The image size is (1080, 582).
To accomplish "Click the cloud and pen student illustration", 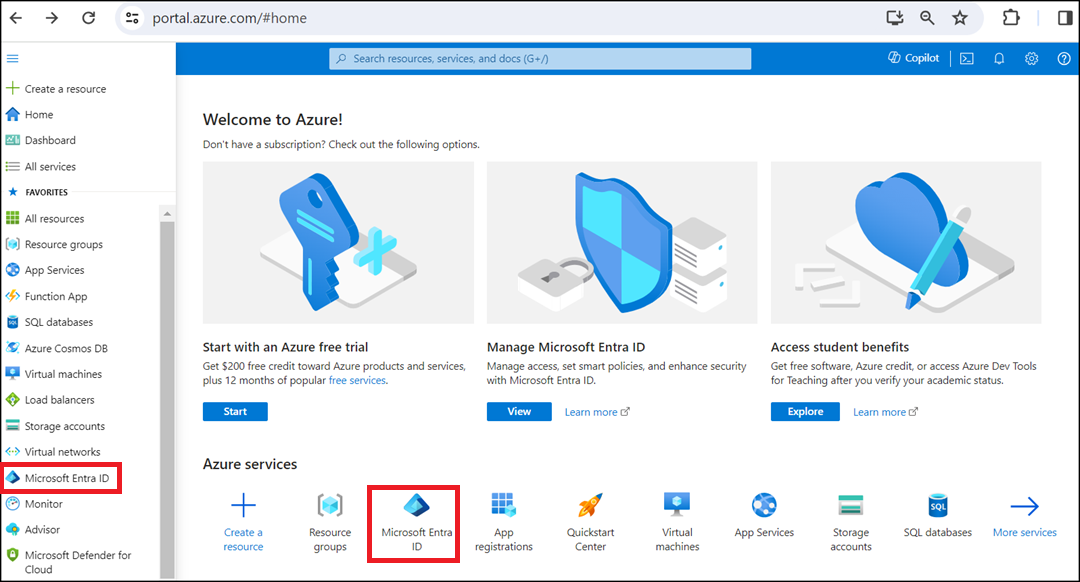I will click(906, 242).
